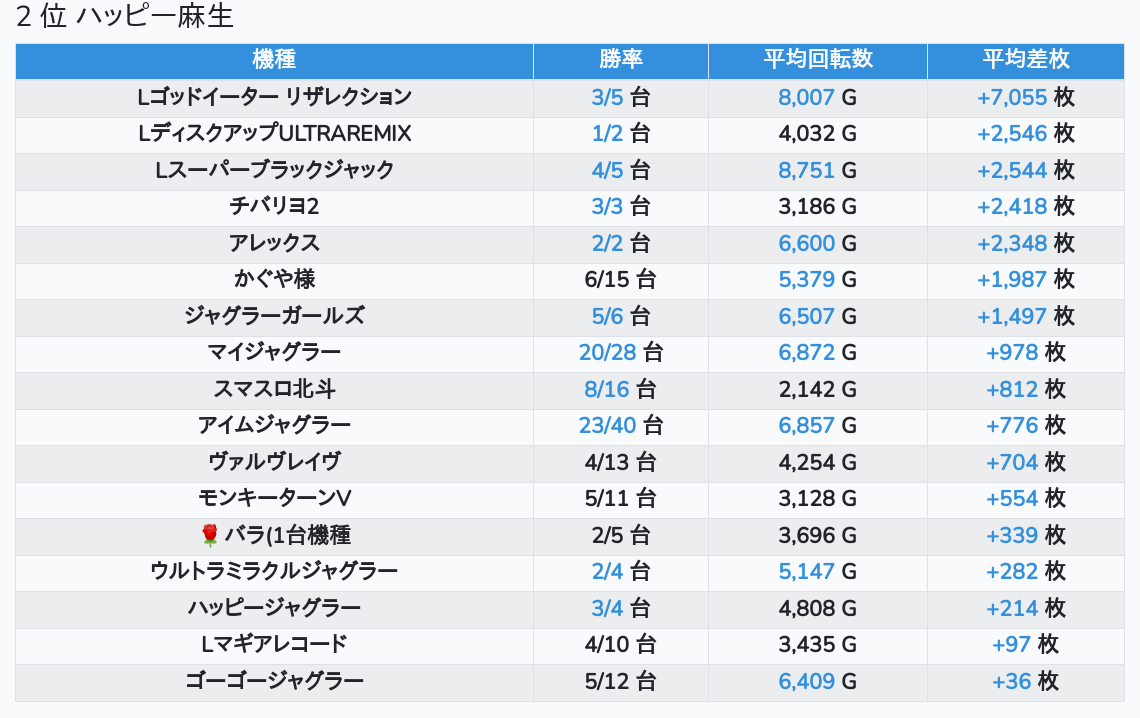The image size is (1140, 718).
Task: Click the 平均差枚 column header
Action: pyautogui.click(x=1025, y=60)
